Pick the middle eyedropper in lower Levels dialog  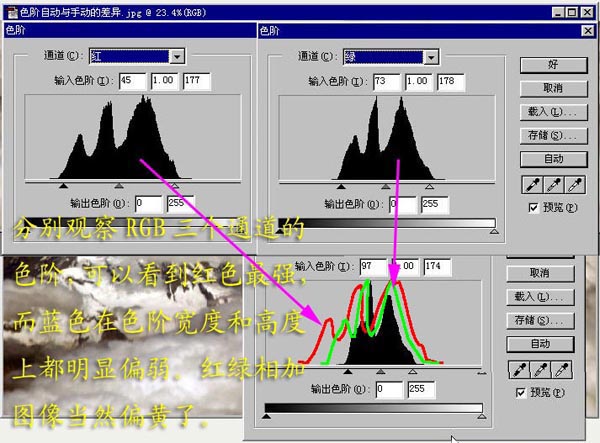point(540,370)
